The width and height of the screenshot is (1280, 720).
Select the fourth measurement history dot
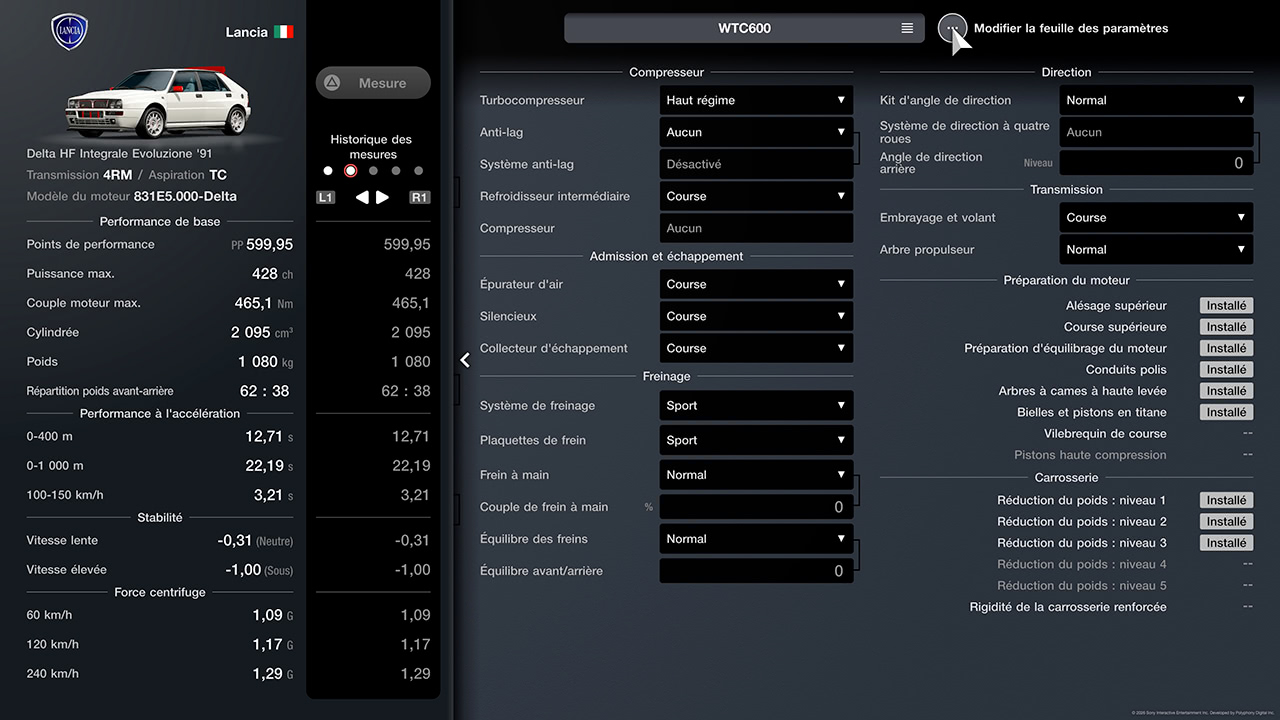tap(396, 171)
